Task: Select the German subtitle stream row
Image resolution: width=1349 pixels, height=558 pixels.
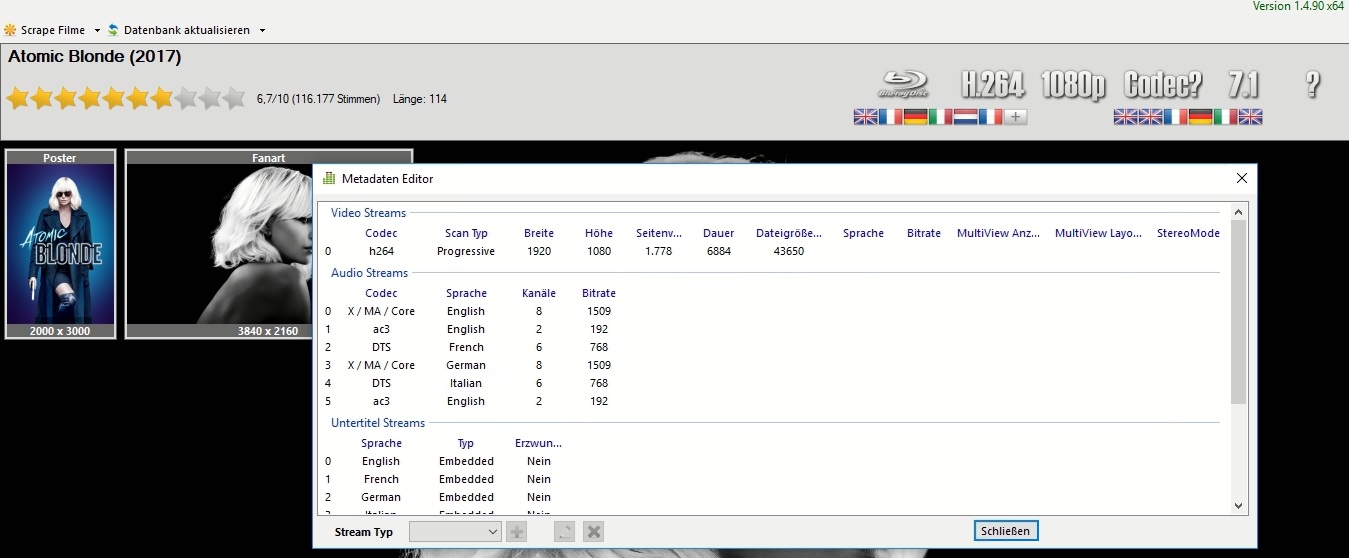Action: 445,497
